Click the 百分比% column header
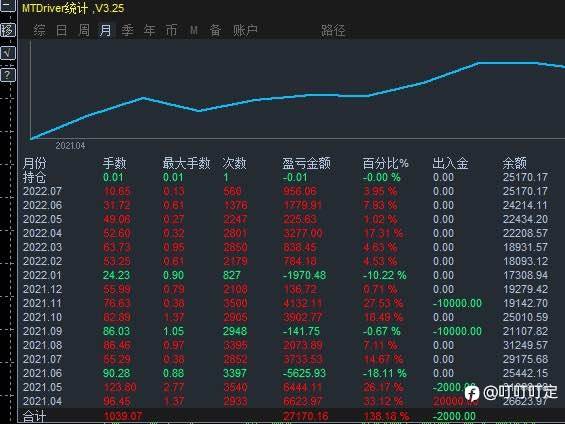Image resolution: width=565 pixels, height=424 pixels. [x=386, y=163]
